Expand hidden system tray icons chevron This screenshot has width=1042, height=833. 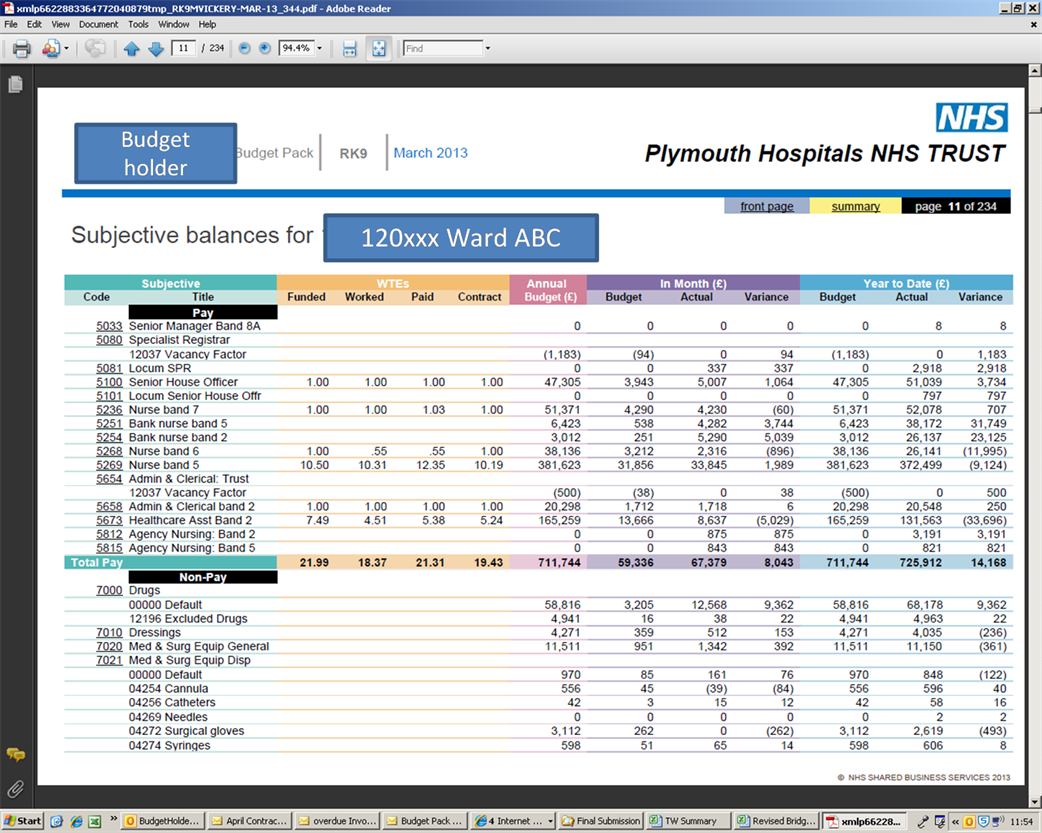click(955, 822)
